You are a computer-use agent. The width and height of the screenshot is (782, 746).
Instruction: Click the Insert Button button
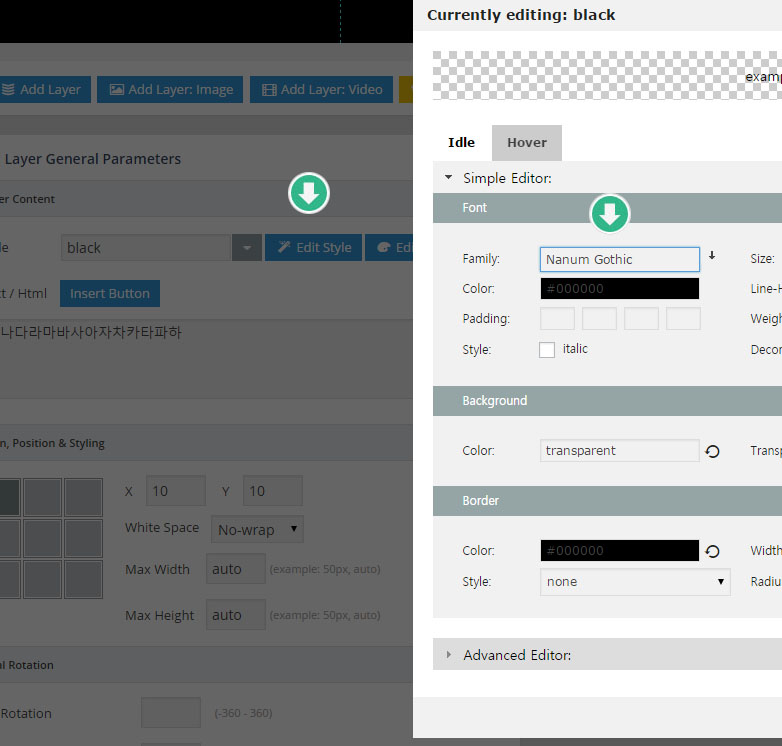point(110,294)
